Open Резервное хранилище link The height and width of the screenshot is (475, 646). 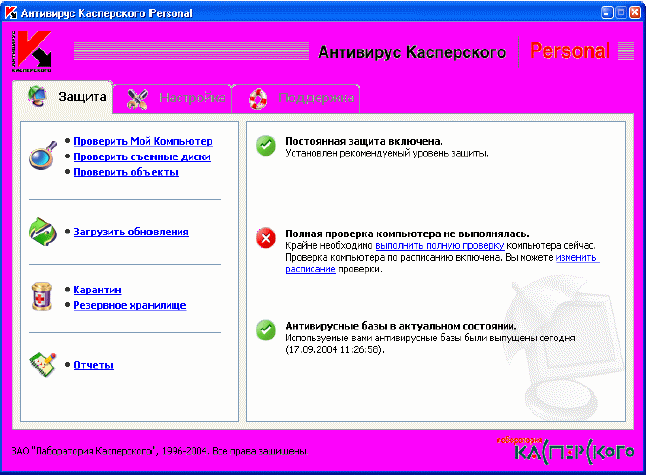[130, 305]
